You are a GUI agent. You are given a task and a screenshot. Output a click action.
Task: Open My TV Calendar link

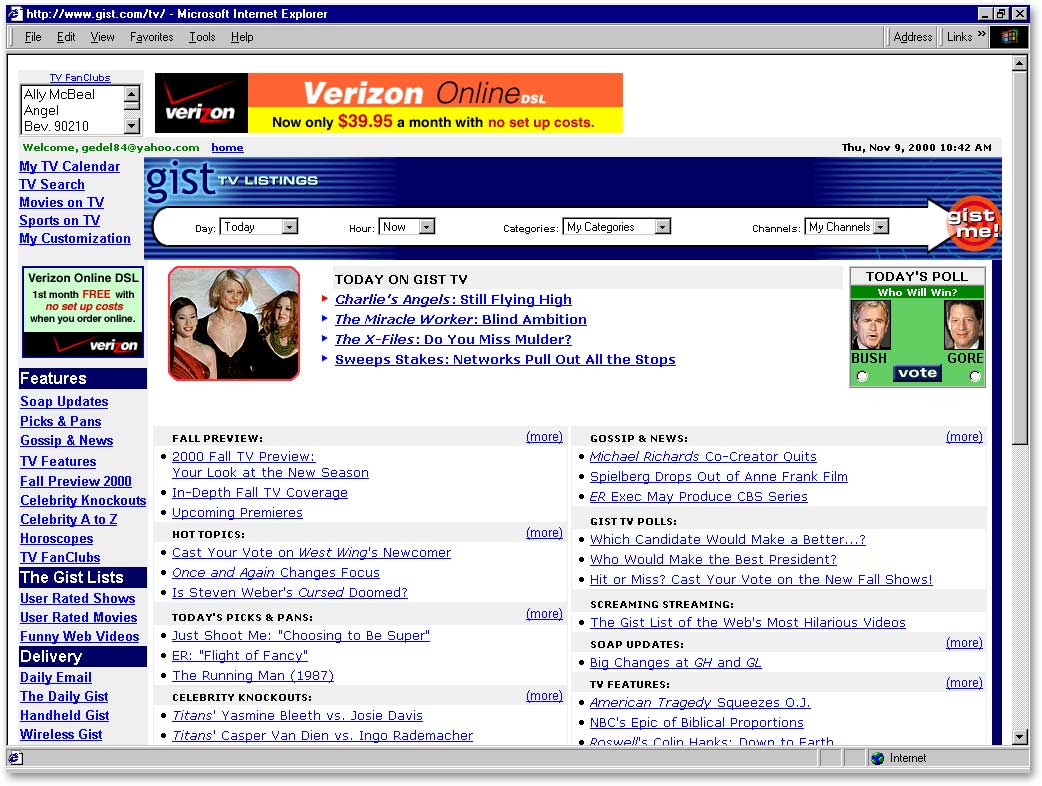[70, 166]
